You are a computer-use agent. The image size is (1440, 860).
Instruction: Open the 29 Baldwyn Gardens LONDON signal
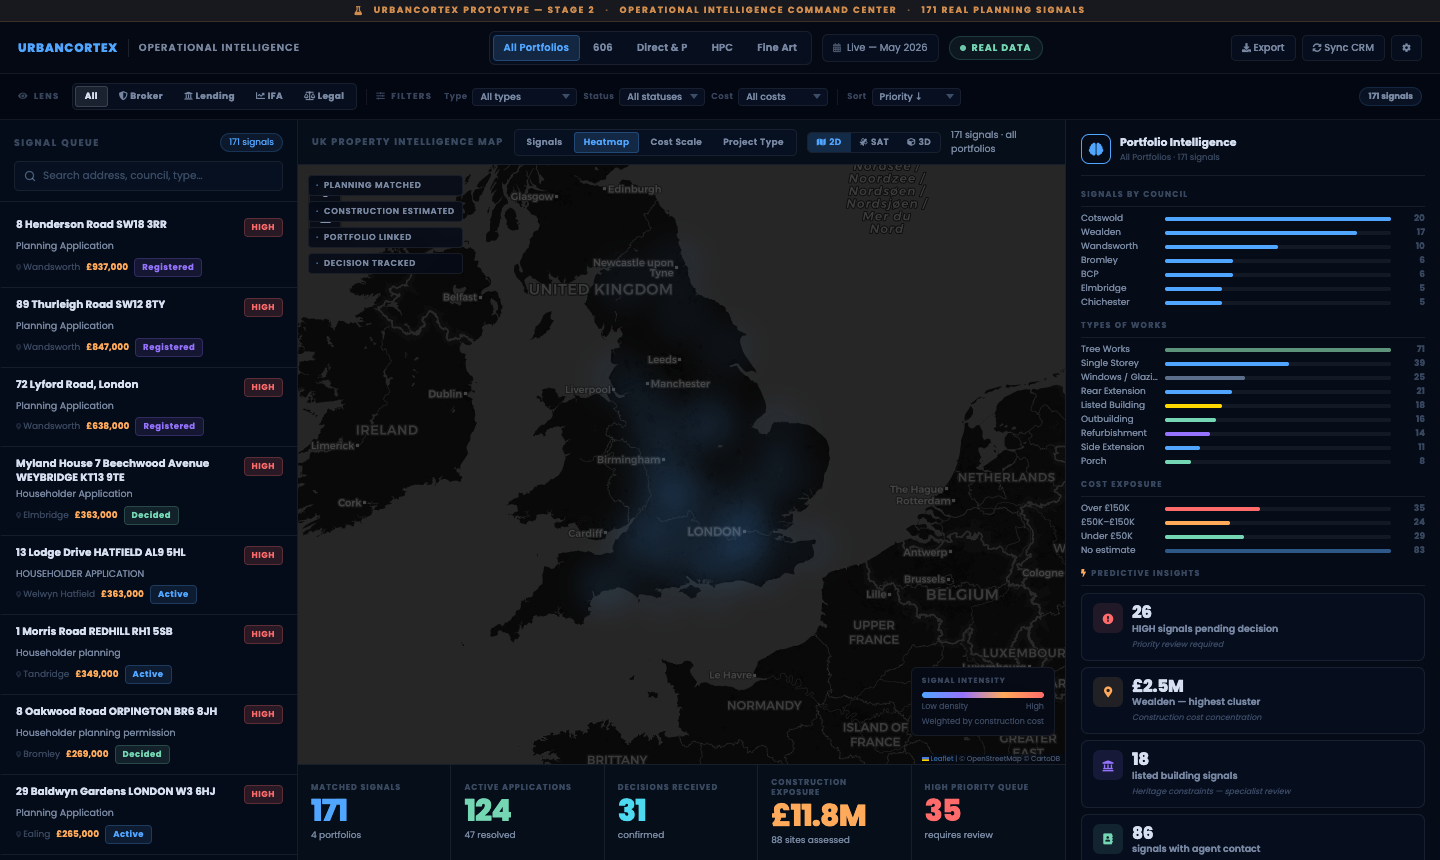pos(148,814)
